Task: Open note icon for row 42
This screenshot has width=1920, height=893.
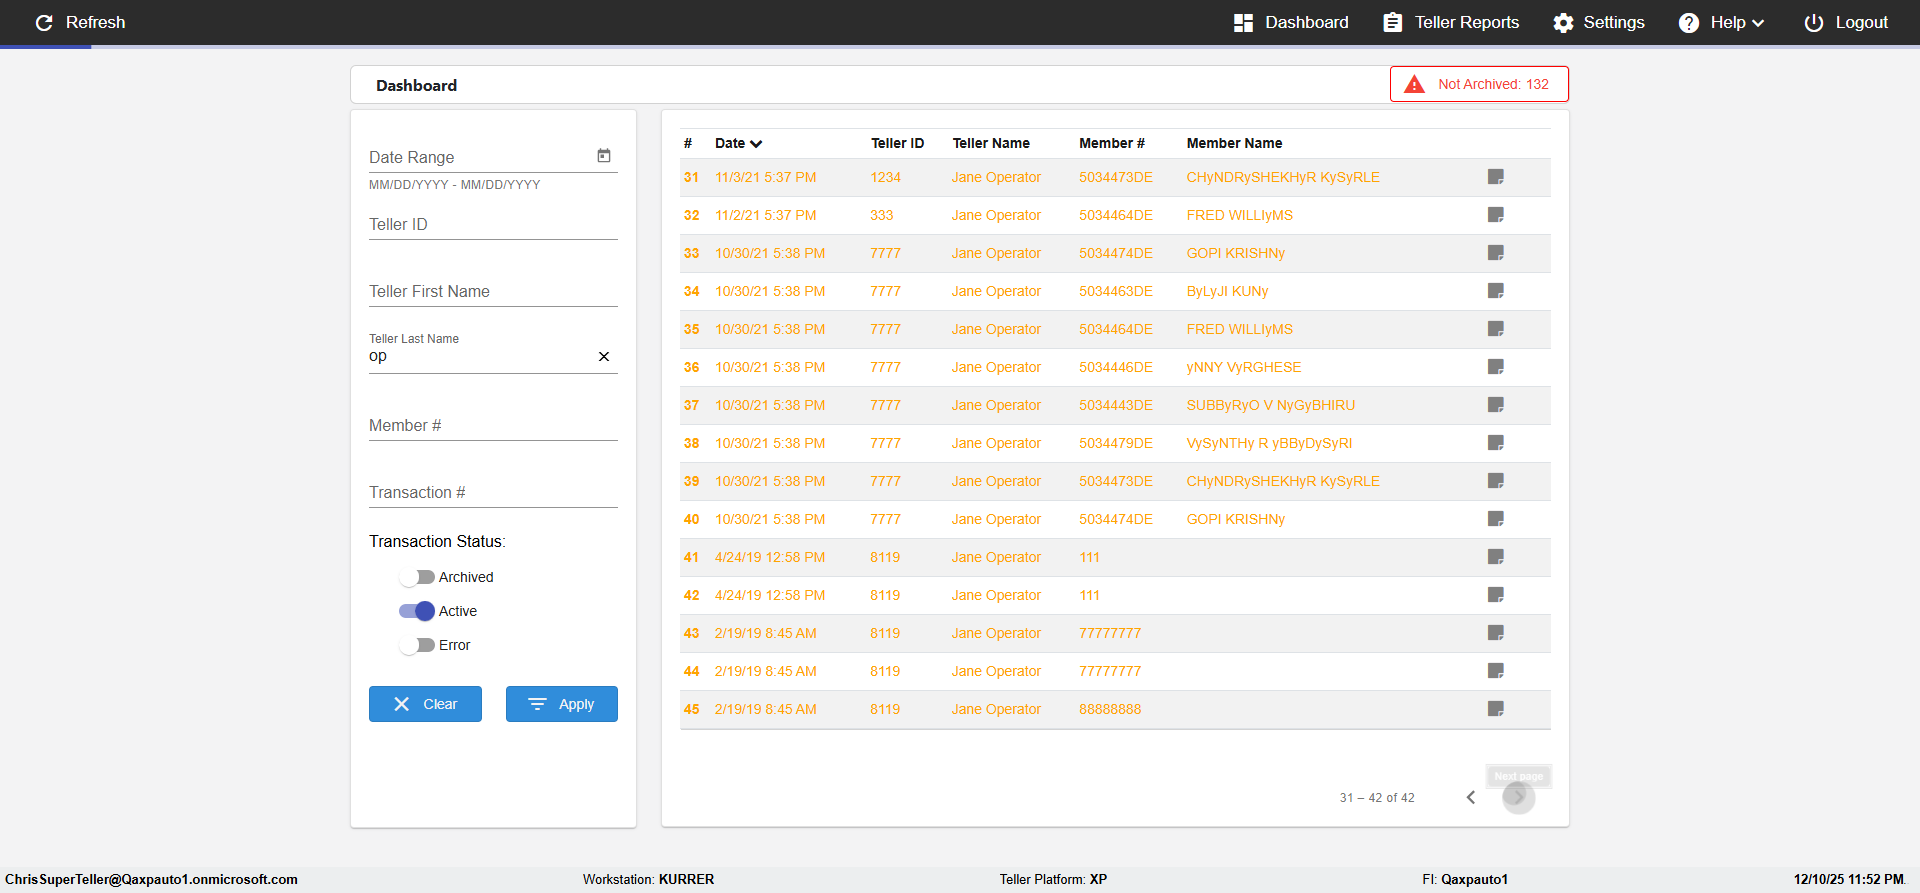Action: pyautogui.click(x=1496, y=595)
